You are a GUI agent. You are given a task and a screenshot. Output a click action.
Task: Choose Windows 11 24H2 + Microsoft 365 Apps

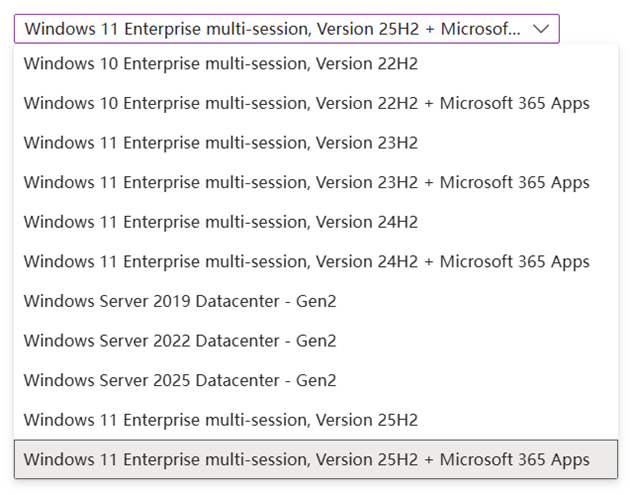click(306, 262)
